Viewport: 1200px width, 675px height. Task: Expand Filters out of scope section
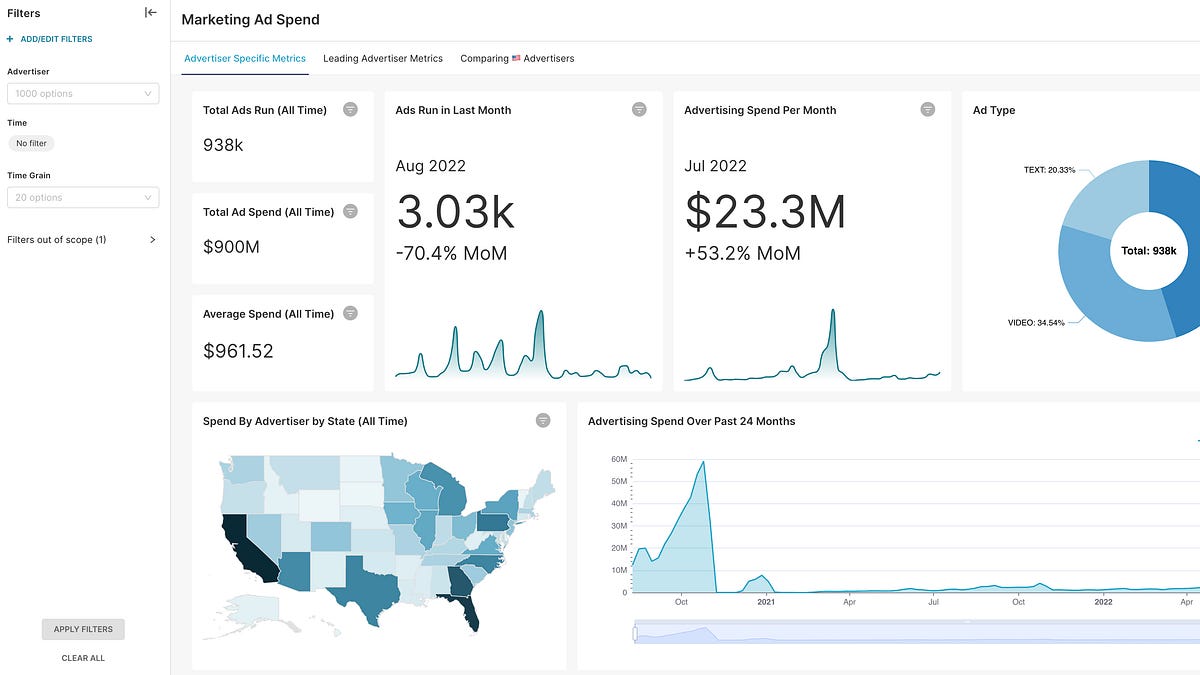coord(82,240)
